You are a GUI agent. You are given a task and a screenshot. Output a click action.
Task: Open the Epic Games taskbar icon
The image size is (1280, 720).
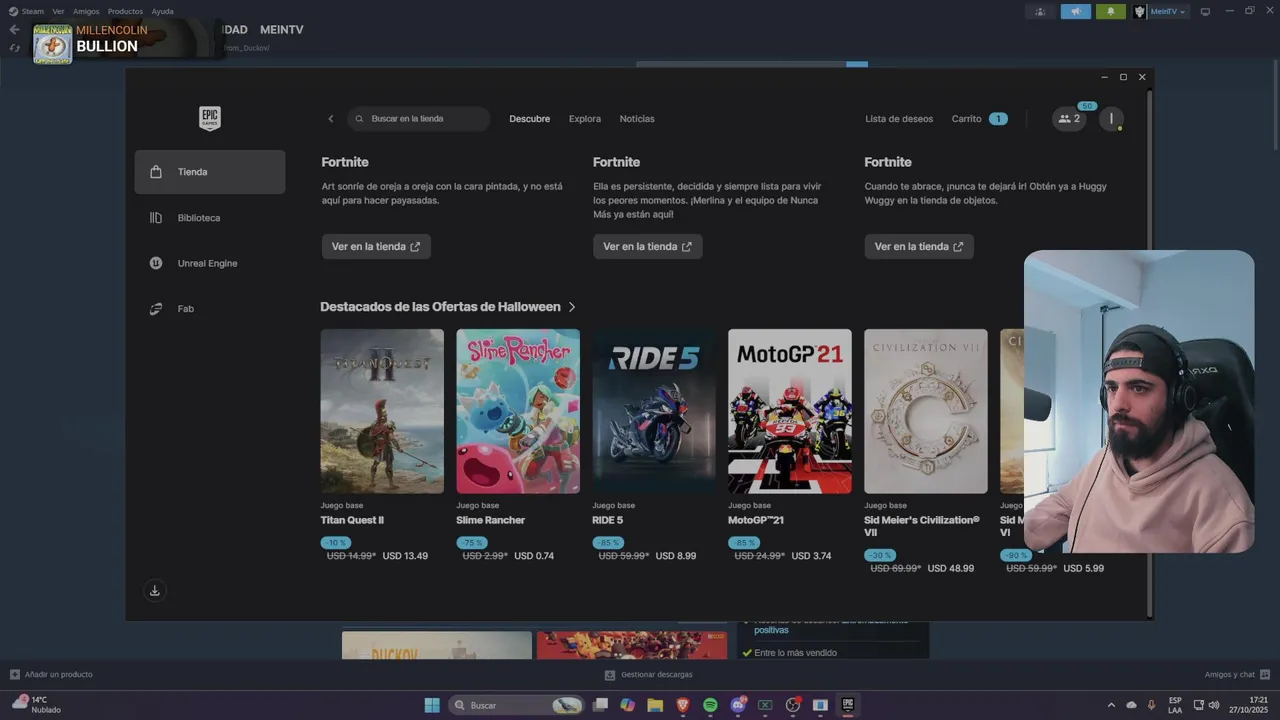(x=848, y=705)
